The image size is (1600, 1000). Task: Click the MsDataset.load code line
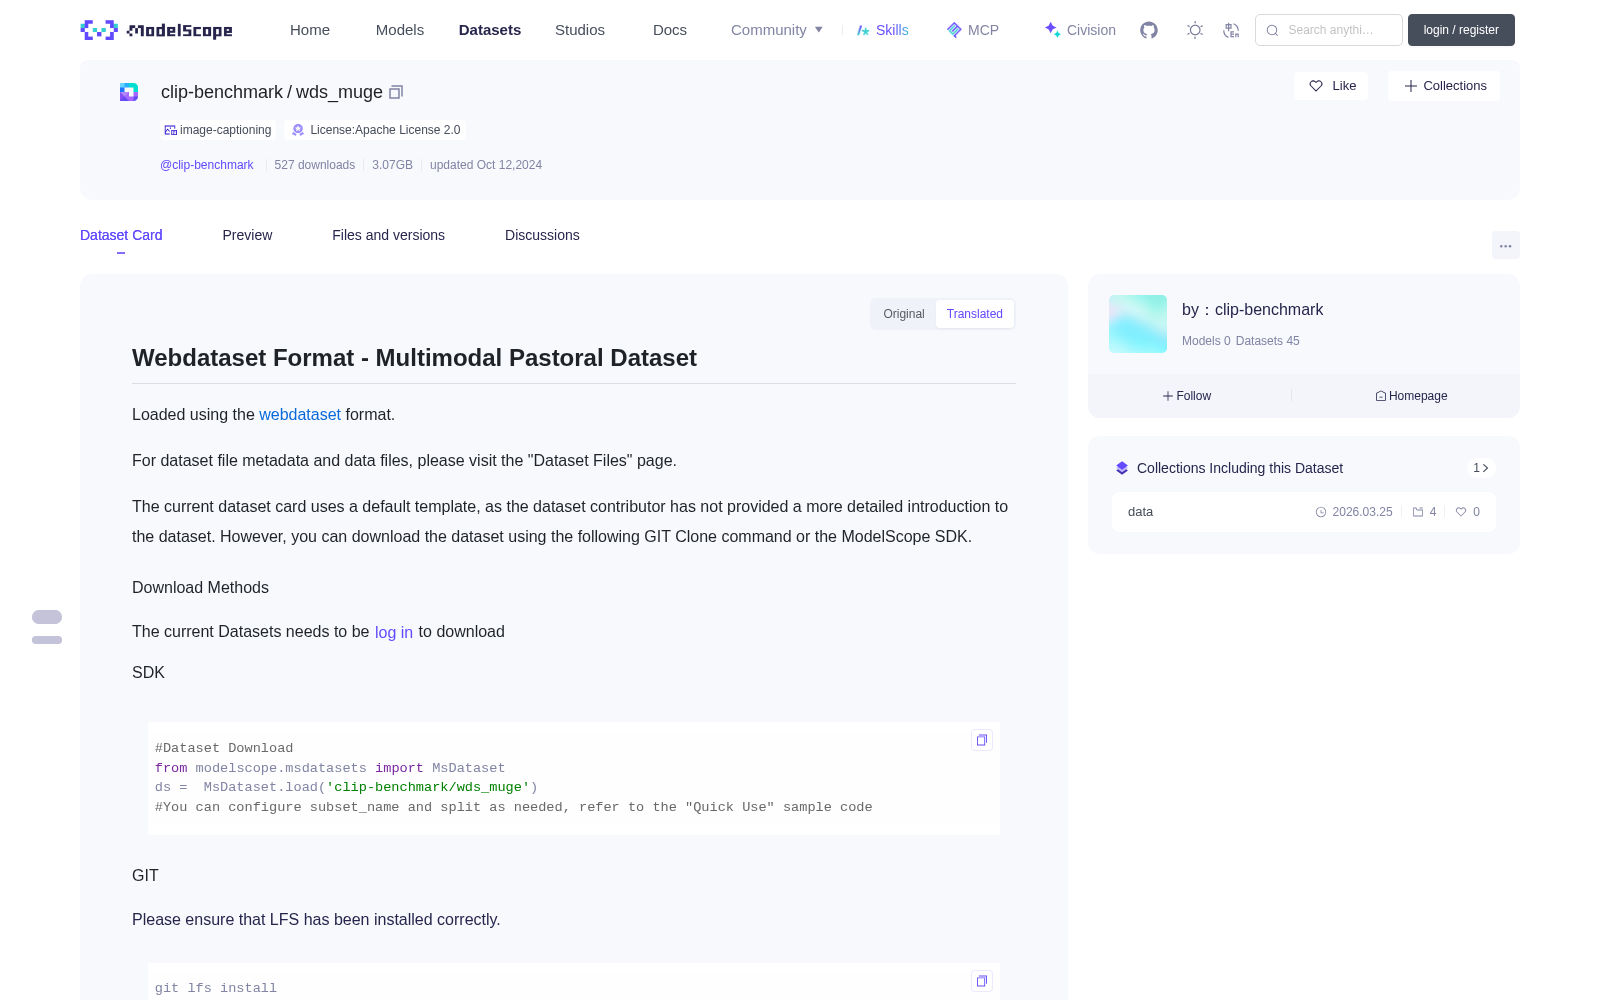pyautogui.click(x=346, y=787)
